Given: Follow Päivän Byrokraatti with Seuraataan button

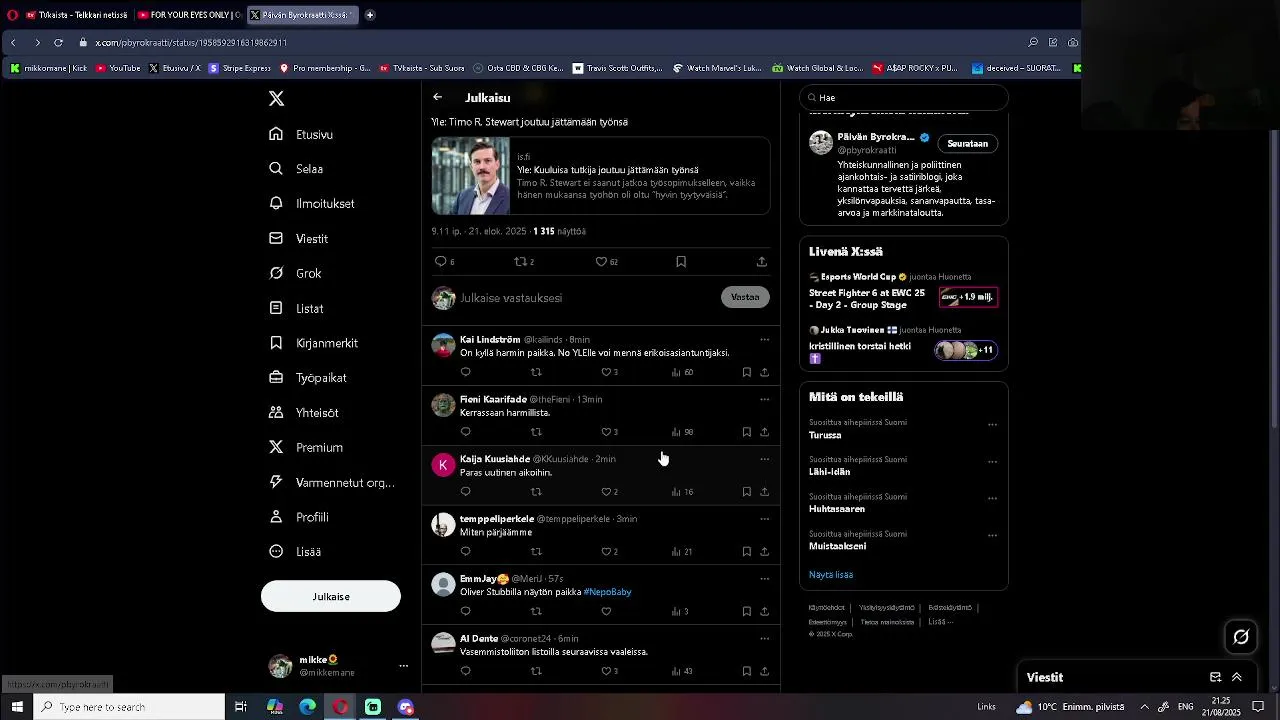Looking at the screenshot, I should tap(968, 144).
